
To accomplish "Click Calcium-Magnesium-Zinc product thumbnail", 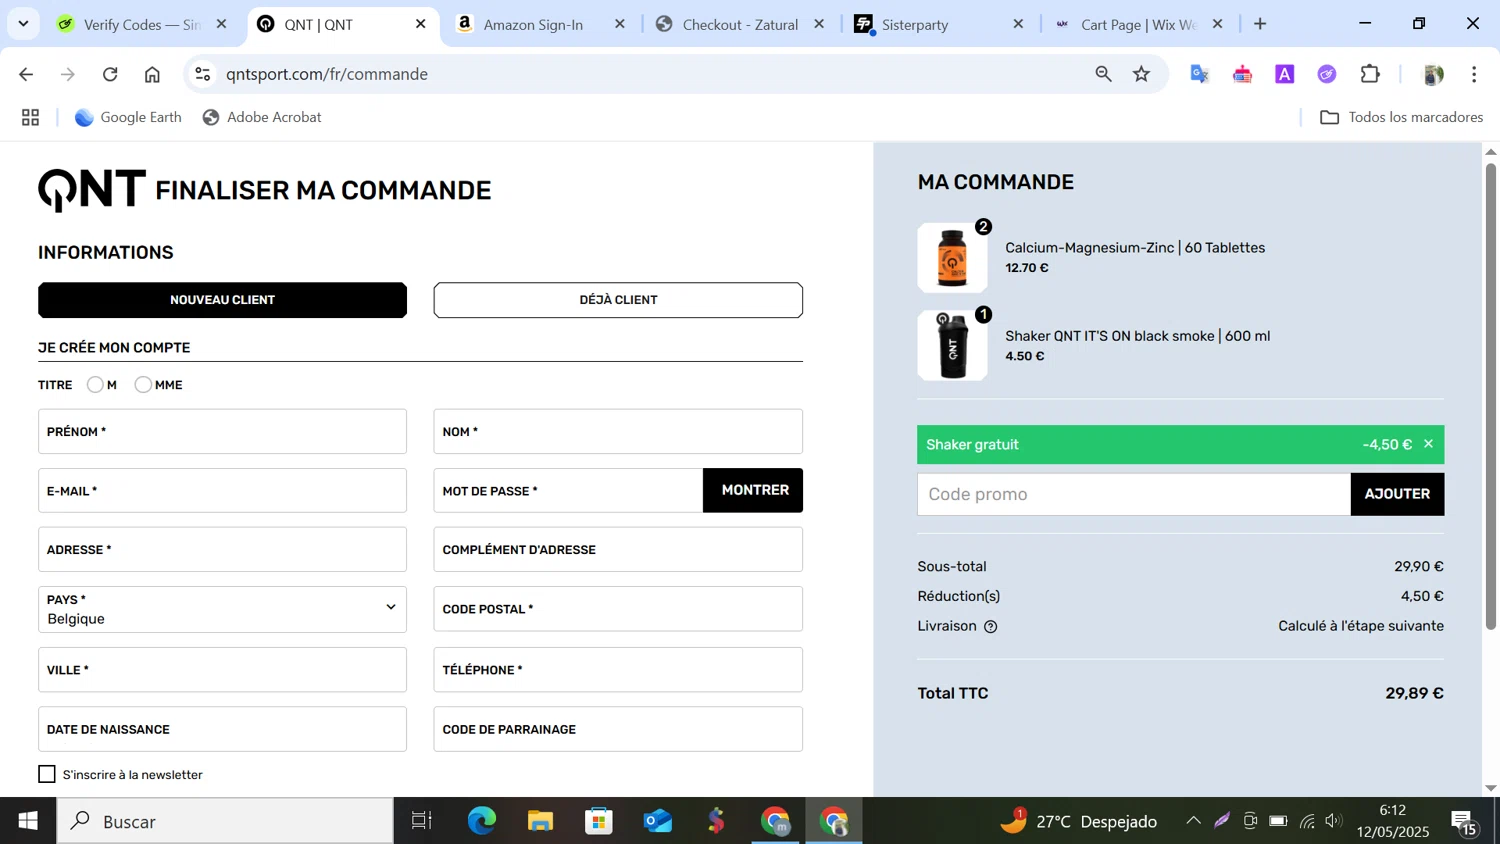I will click(x=952, y=257).
